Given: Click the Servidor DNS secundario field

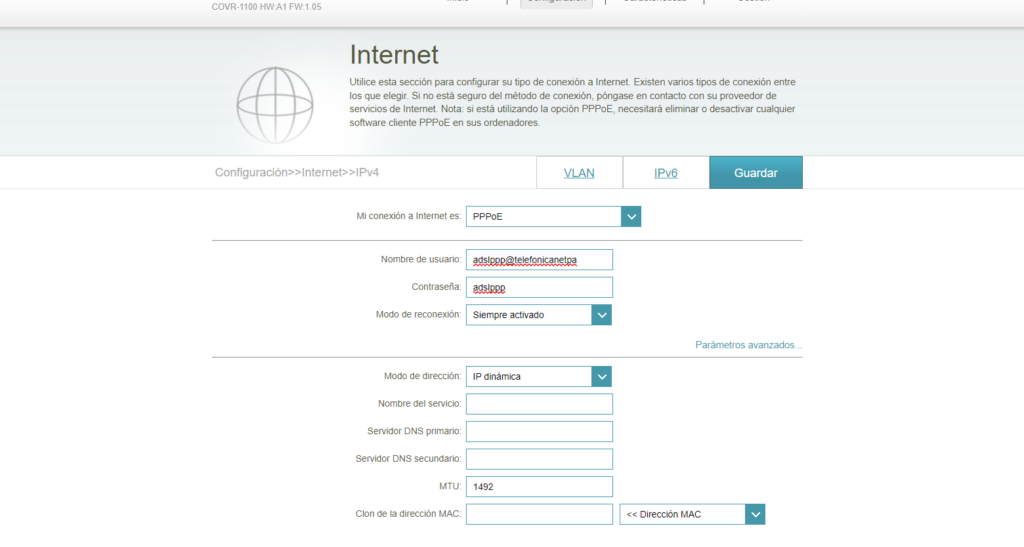Looking at the screenshot, I should click(x=539, y=459).
